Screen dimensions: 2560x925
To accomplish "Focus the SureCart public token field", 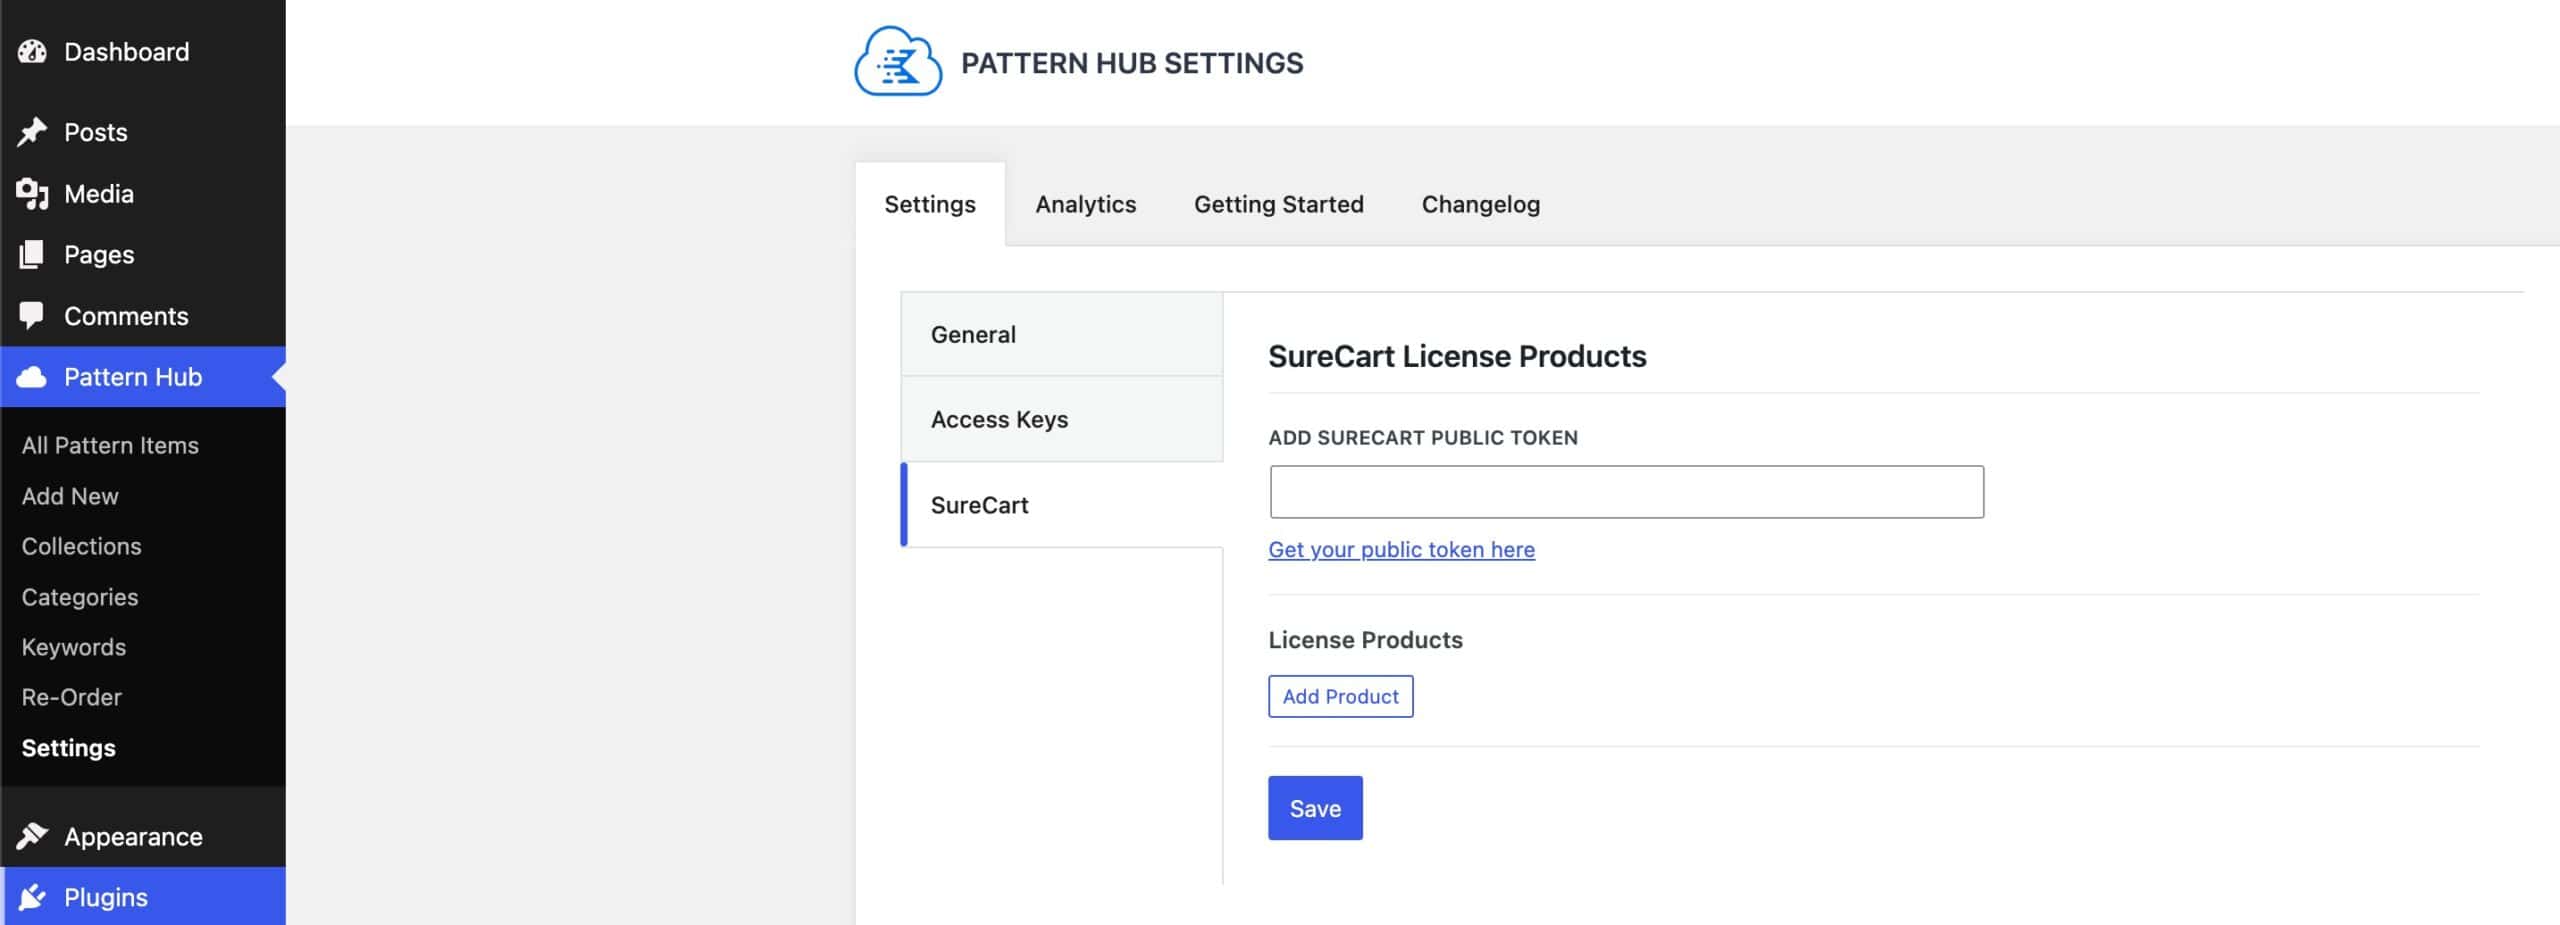I will 1626,491.
